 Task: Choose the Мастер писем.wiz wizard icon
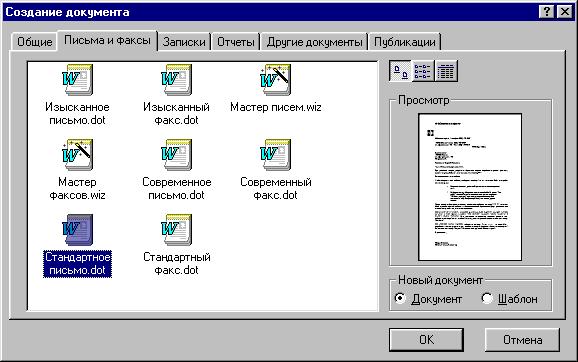275,80
